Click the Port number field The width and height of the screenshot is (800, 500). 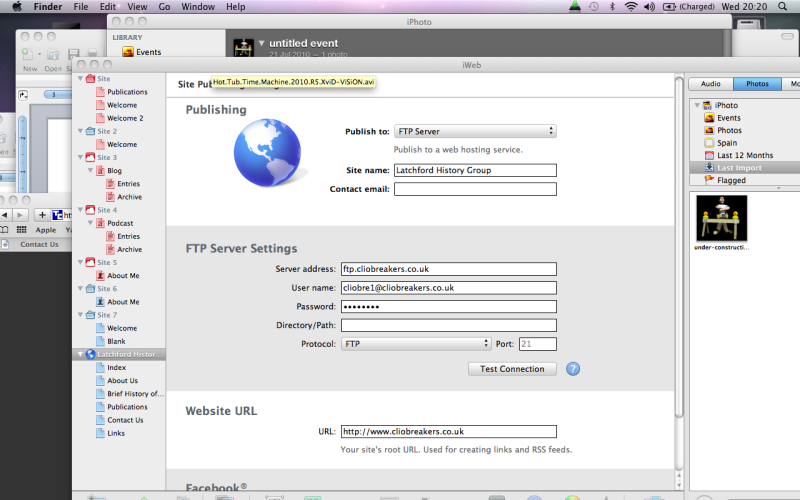(538, 344)
